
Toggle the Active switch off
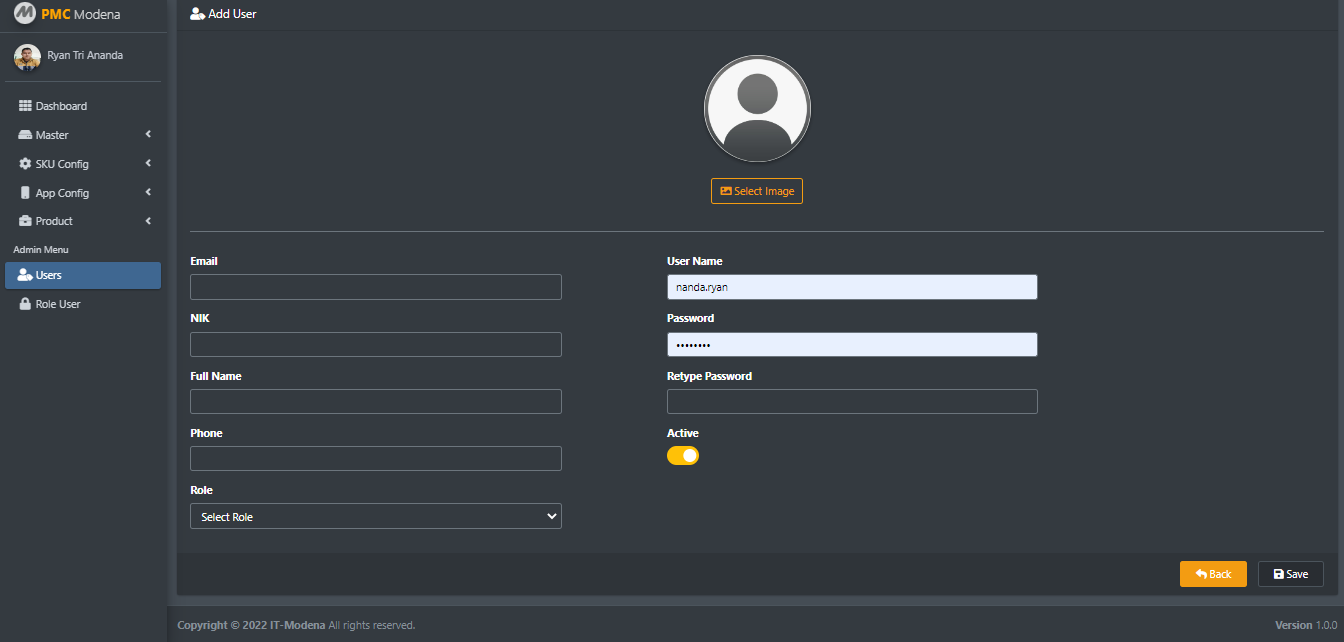click(x=683, y=456)
